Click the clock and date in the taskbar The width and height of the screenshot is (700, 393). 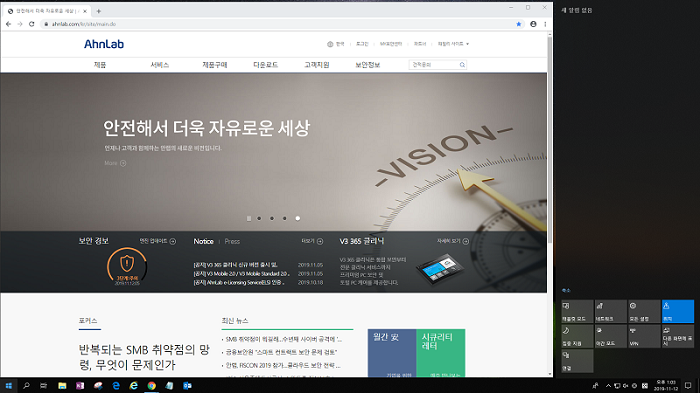click(666, 385)
